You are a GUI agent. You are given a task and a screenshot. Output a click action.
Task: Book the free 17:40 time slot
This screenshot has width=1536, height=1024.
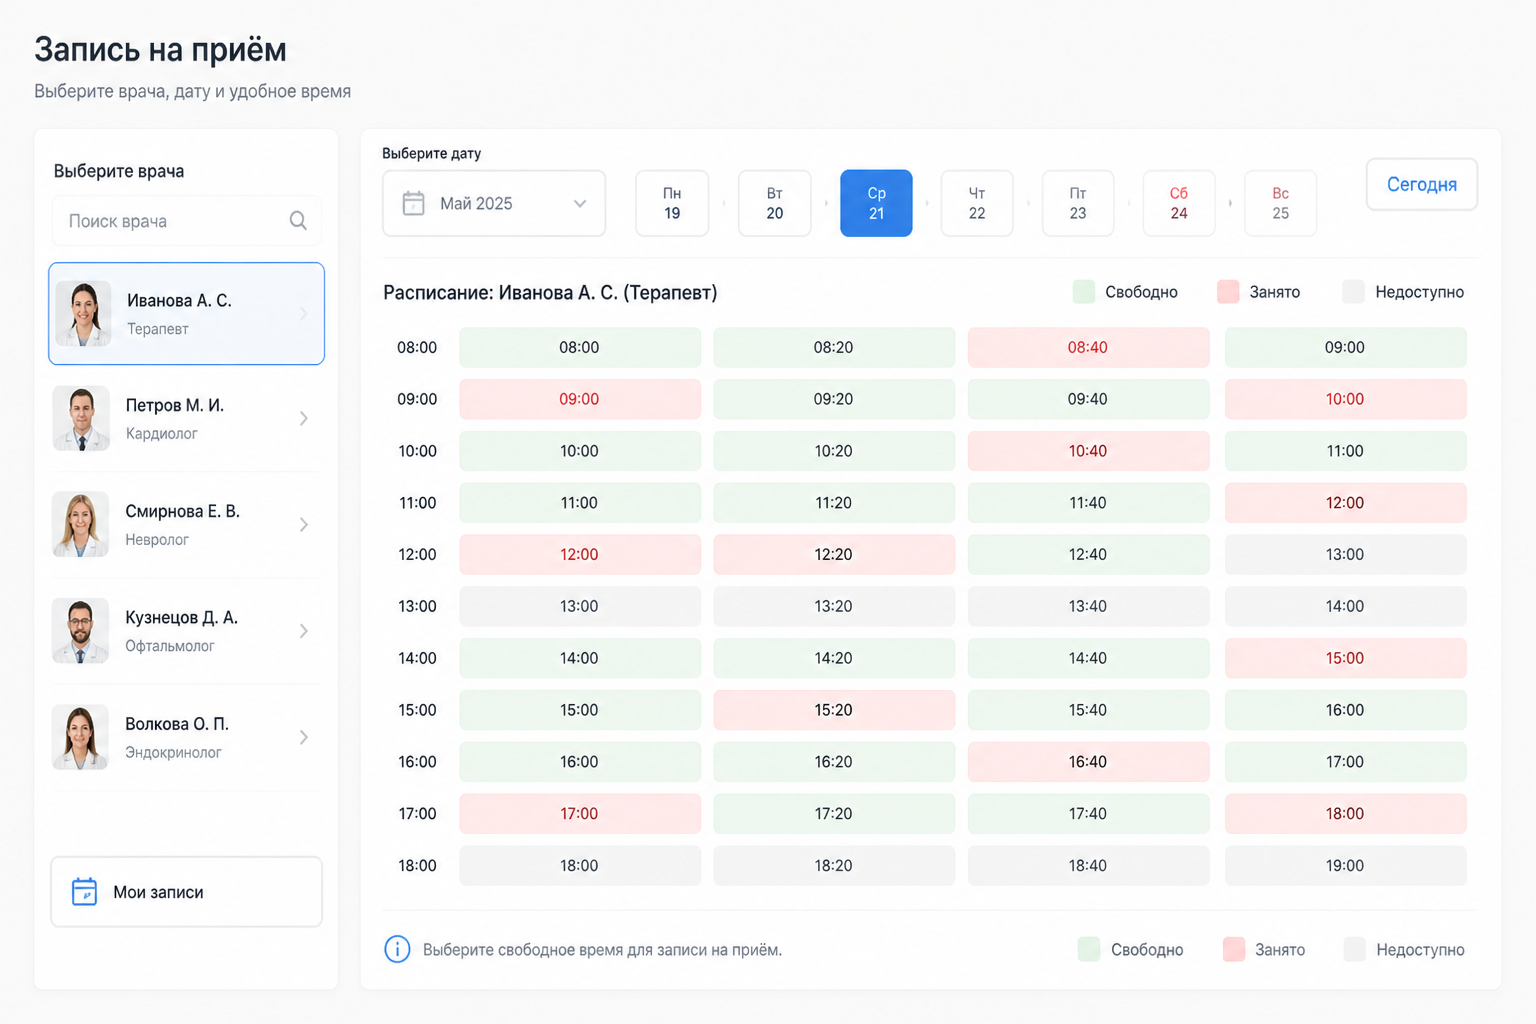tap(1088, 814)
